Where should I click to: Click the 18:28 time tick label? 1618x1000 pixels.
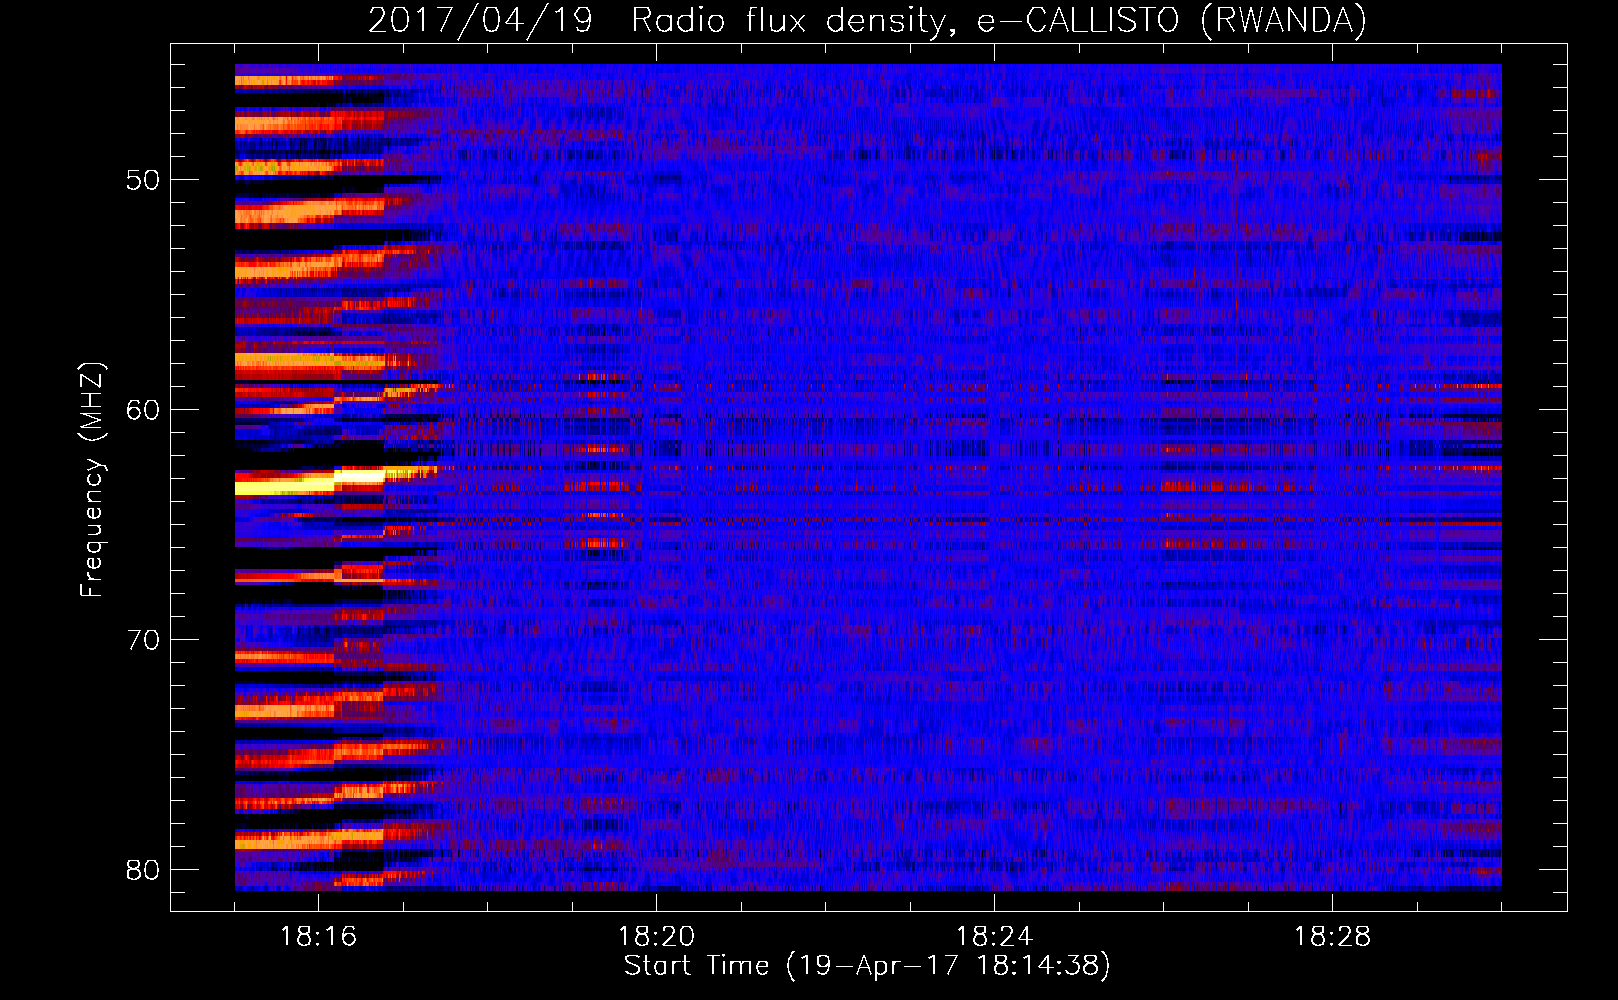click(x=1332, y=937)
